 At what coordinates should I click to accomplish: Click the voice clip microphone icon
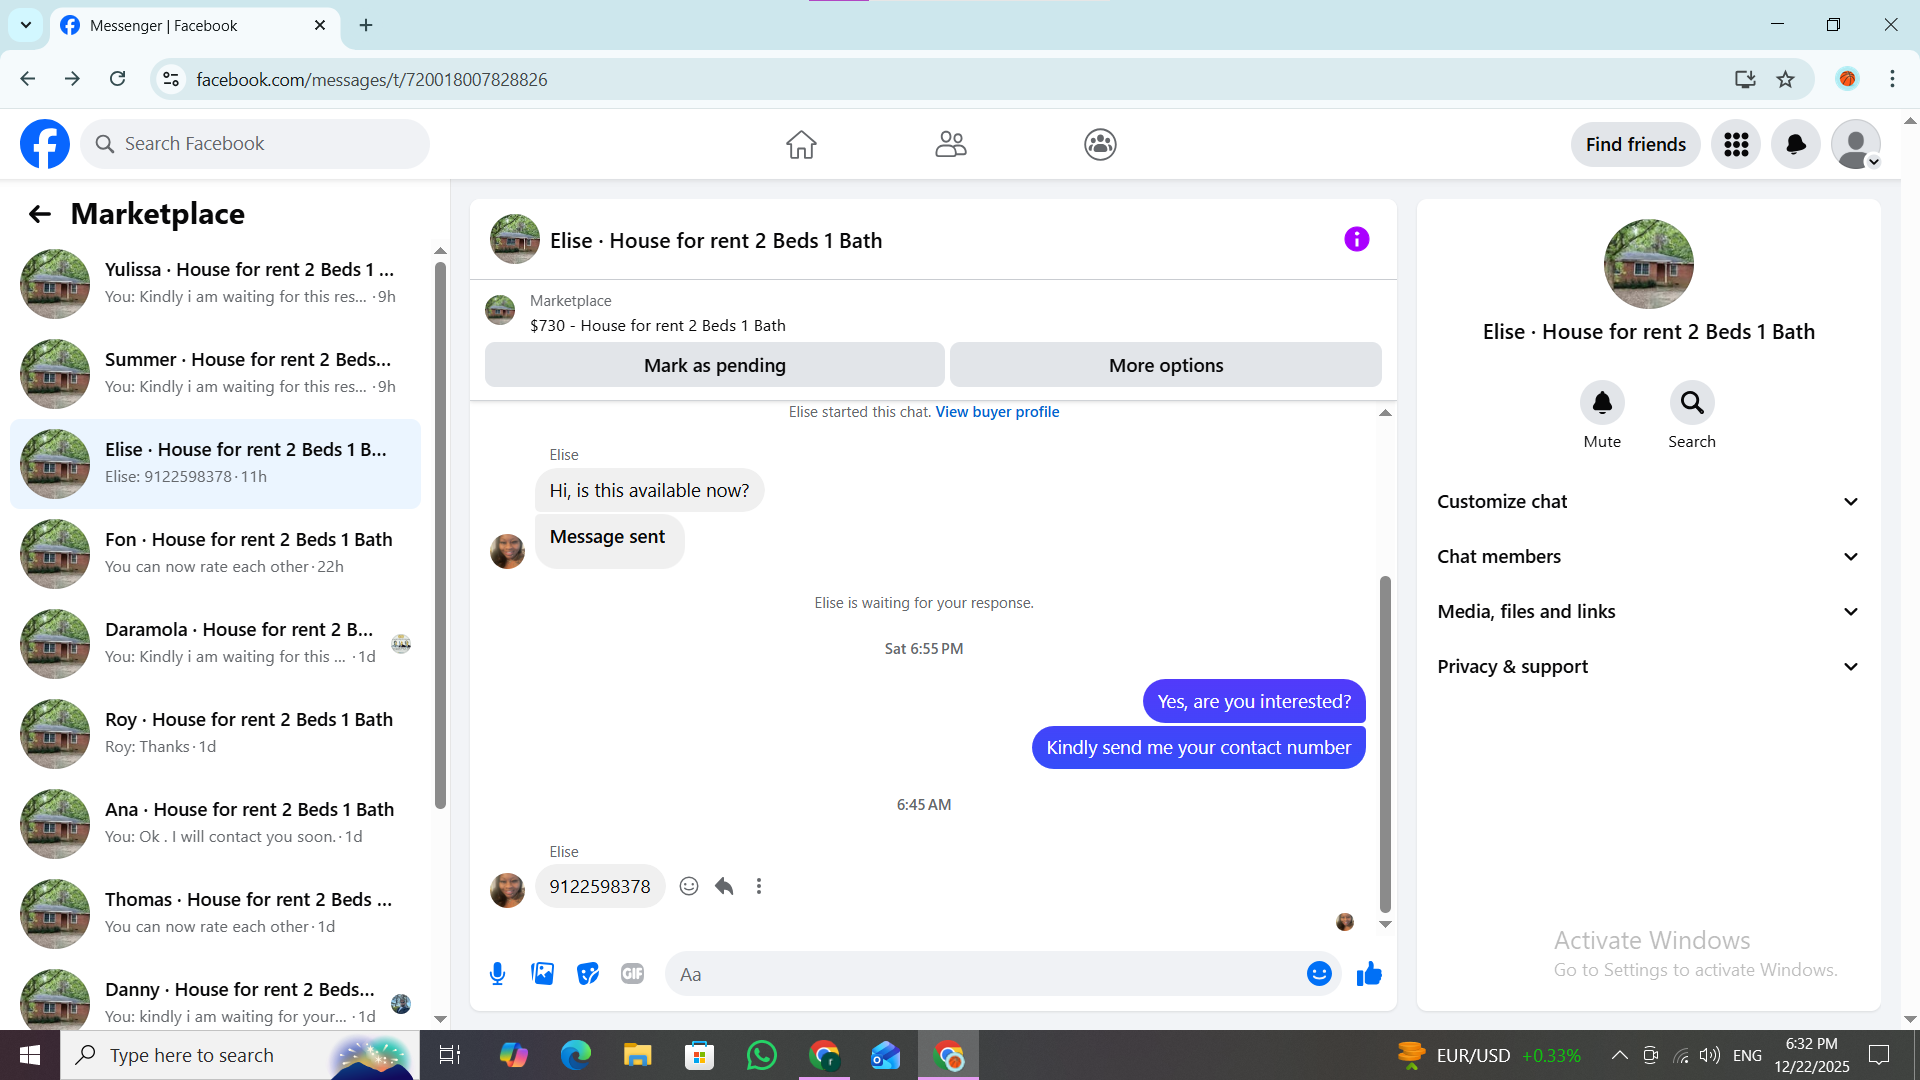point(497,973)
